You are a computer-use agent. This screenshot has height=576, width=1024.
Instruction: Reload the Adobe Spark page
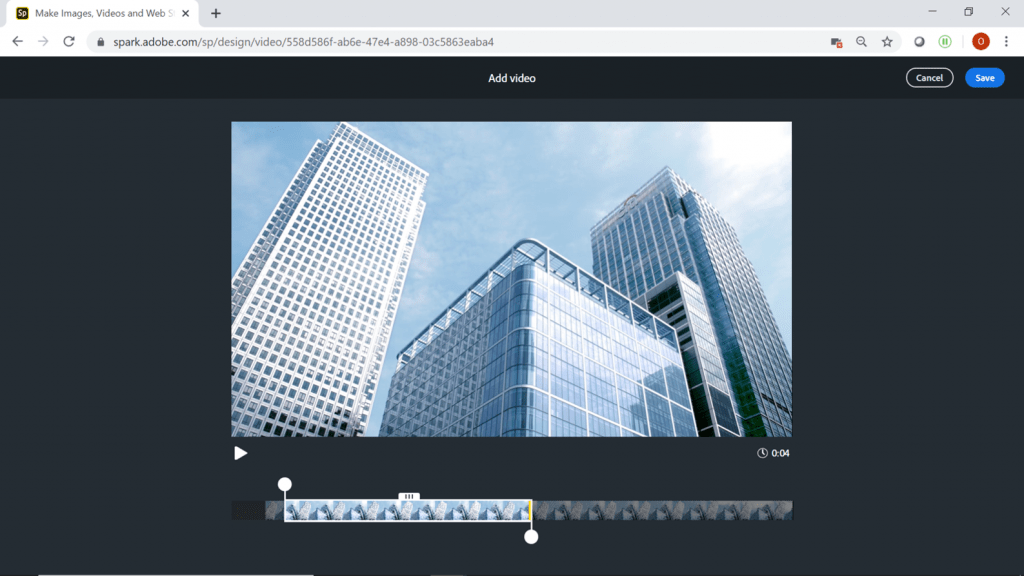pyautogui.click(x=68, y=42)
